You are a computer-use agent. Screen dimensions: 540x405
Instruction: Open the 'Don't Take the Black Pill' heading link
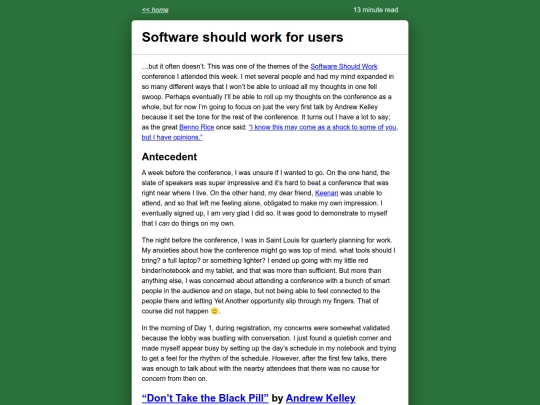(x=205, y=398)
